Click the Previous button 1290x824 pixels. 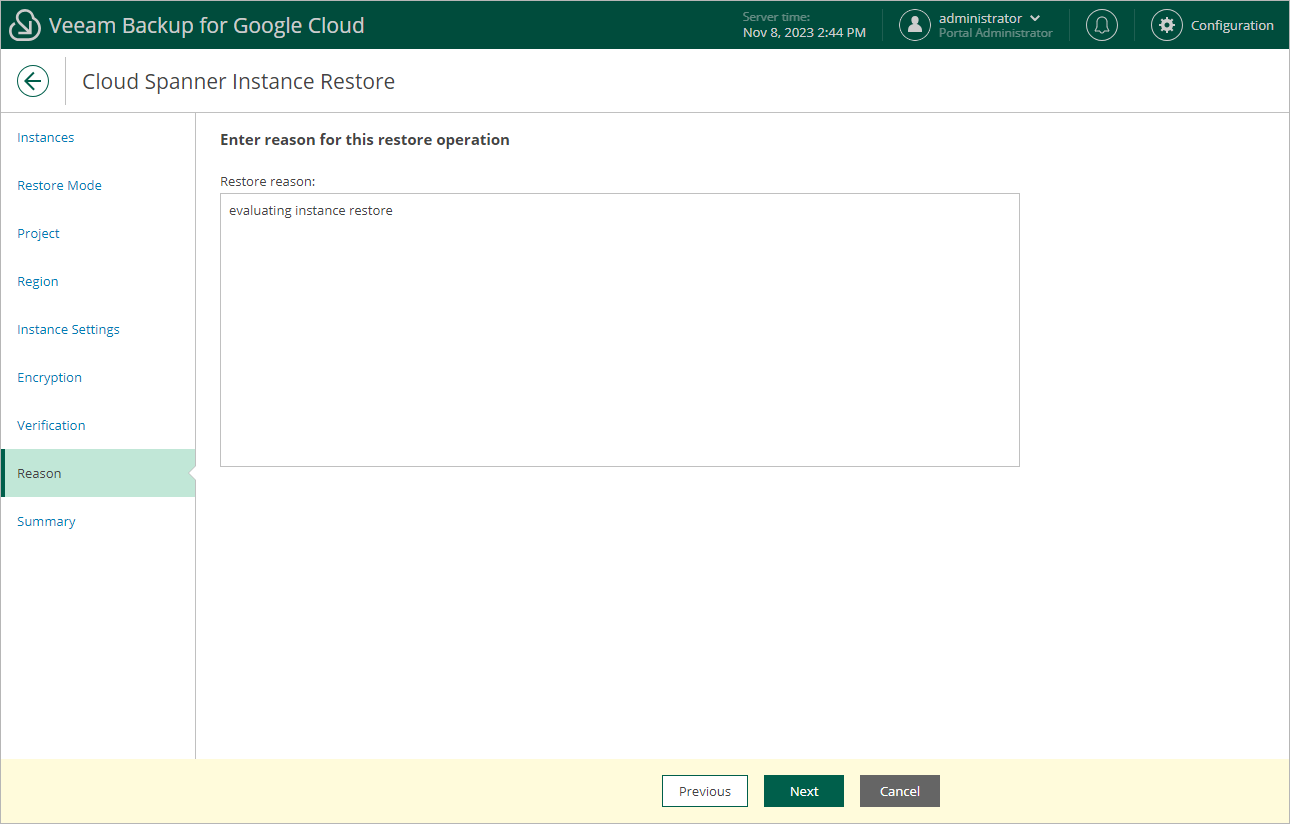click(705, 791)
